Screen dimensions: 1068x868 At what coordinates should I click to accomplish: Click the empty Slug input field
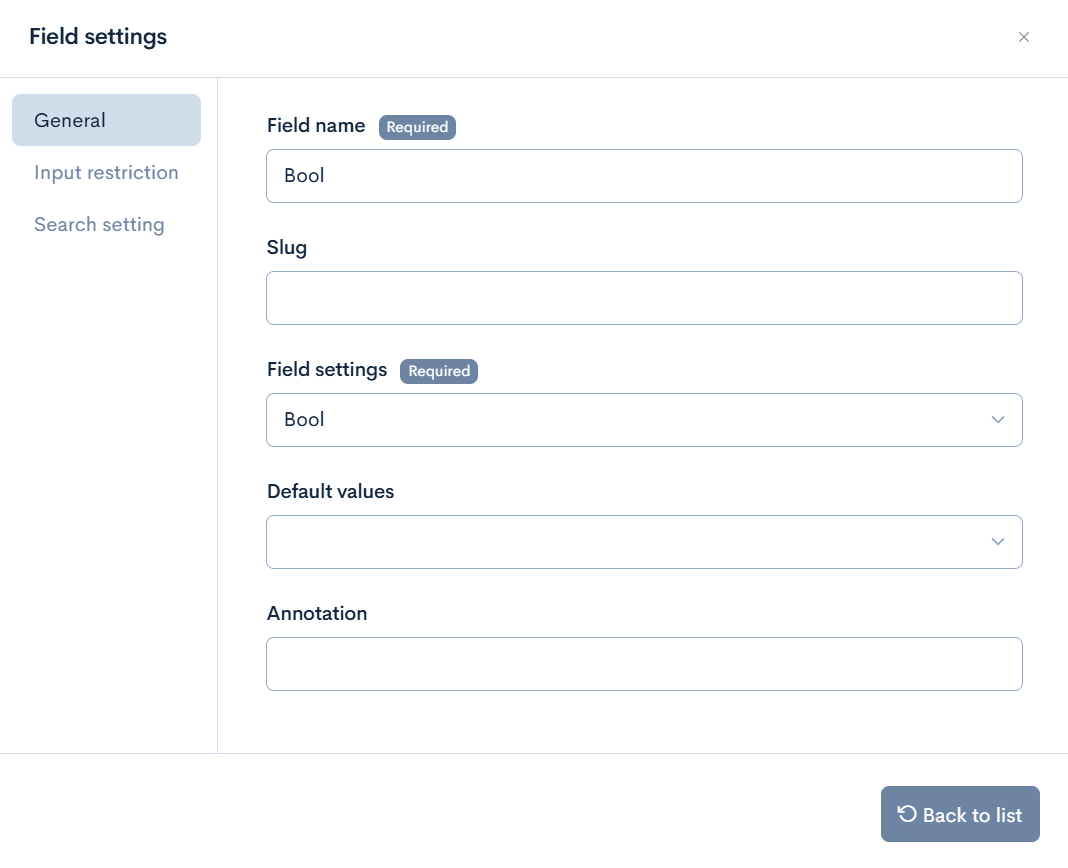[x=644, y=297]
